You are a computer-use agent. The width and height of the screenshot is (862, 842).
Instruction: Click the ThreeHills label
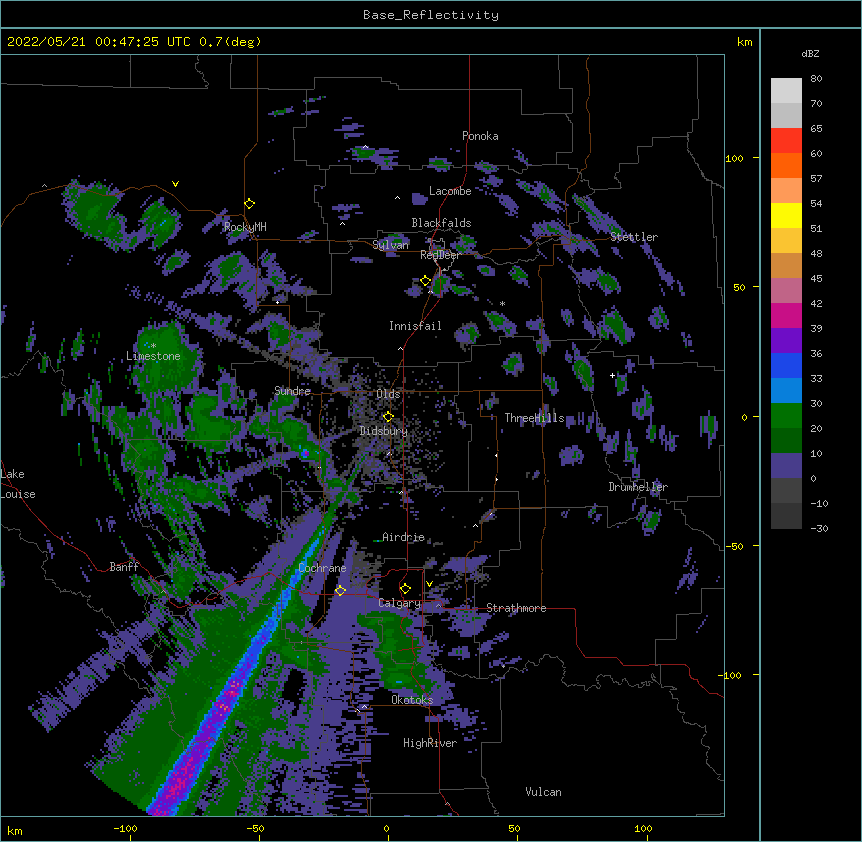coord(534,418)
